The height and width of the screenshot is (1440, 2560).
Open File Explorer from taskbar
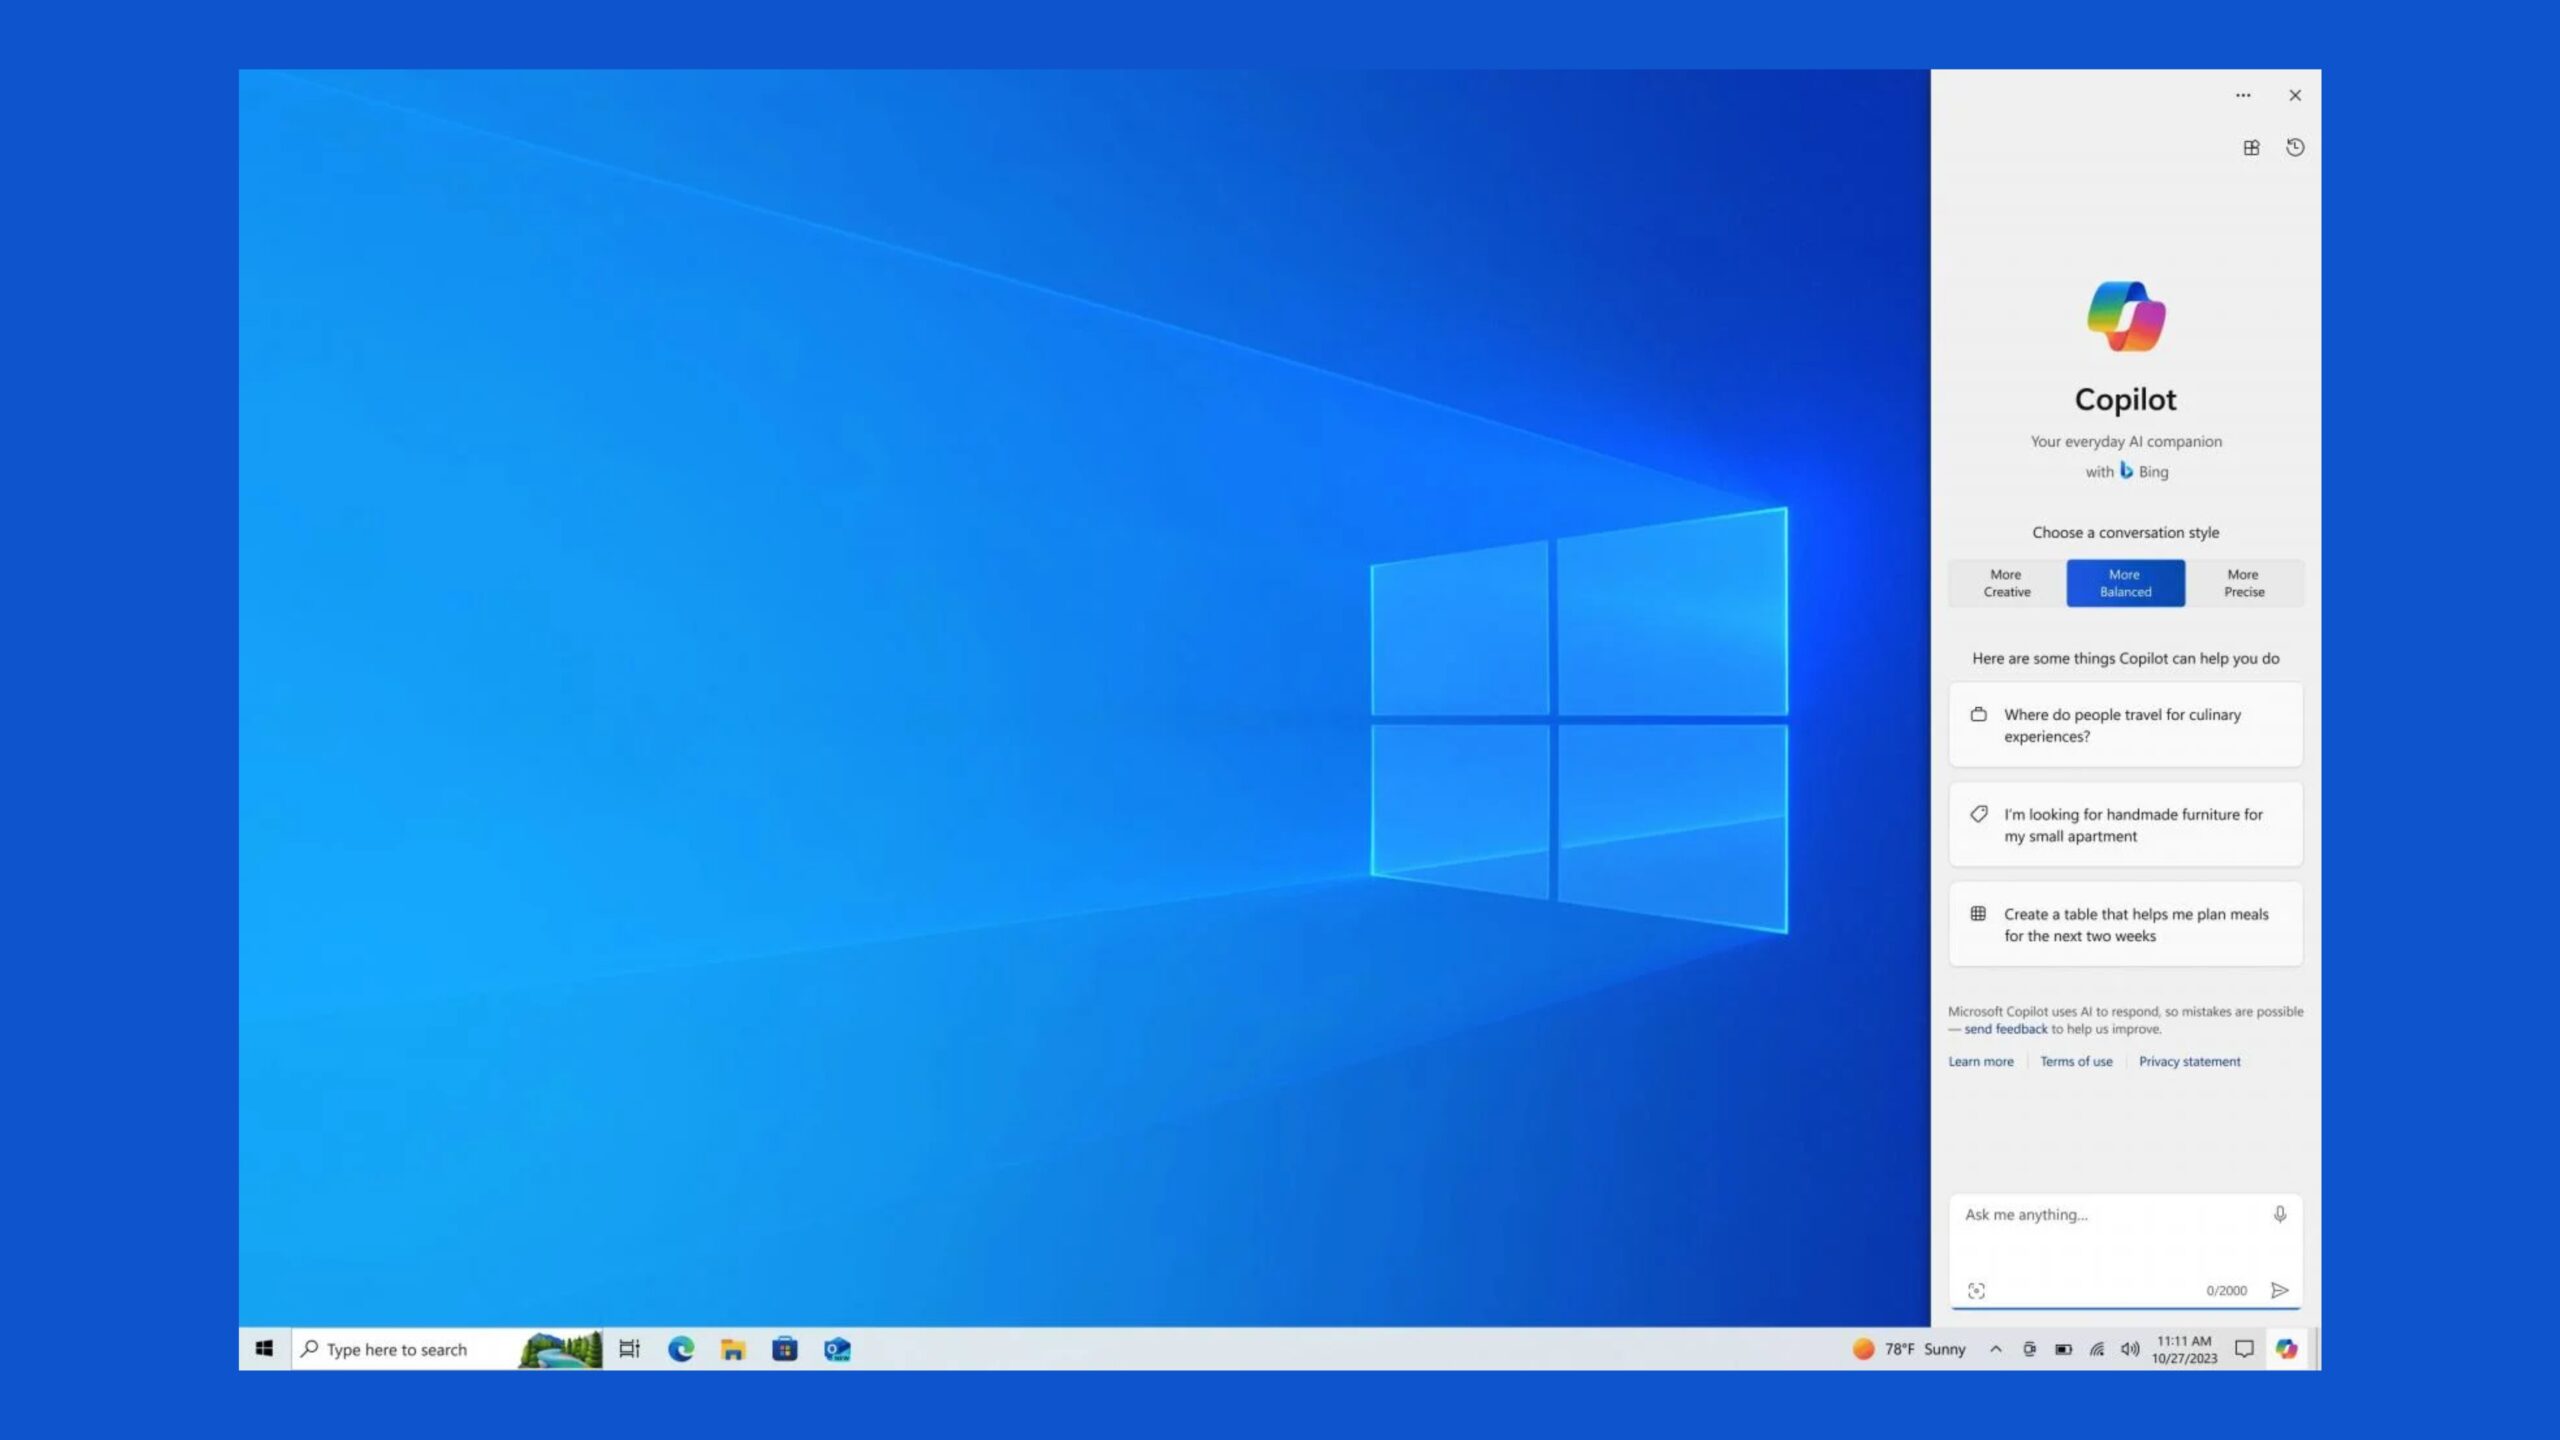[733, 1349]
